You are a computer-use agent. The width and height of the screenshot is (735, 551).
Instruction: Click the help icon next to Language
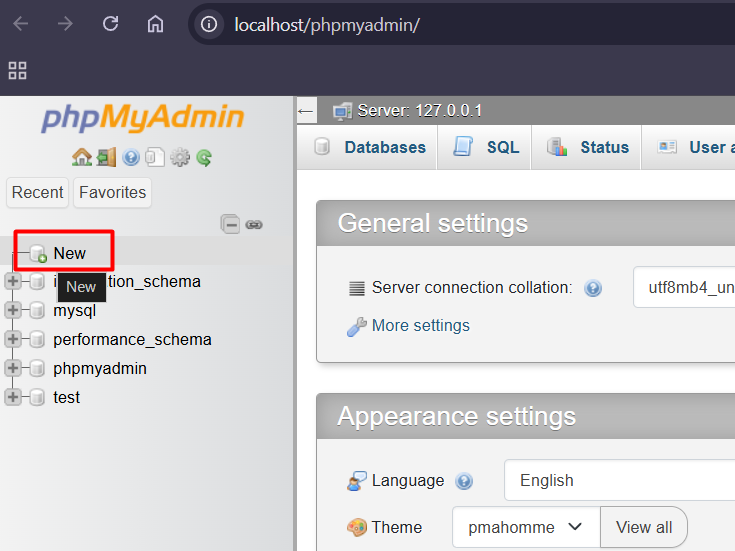[x=464, y=481]
